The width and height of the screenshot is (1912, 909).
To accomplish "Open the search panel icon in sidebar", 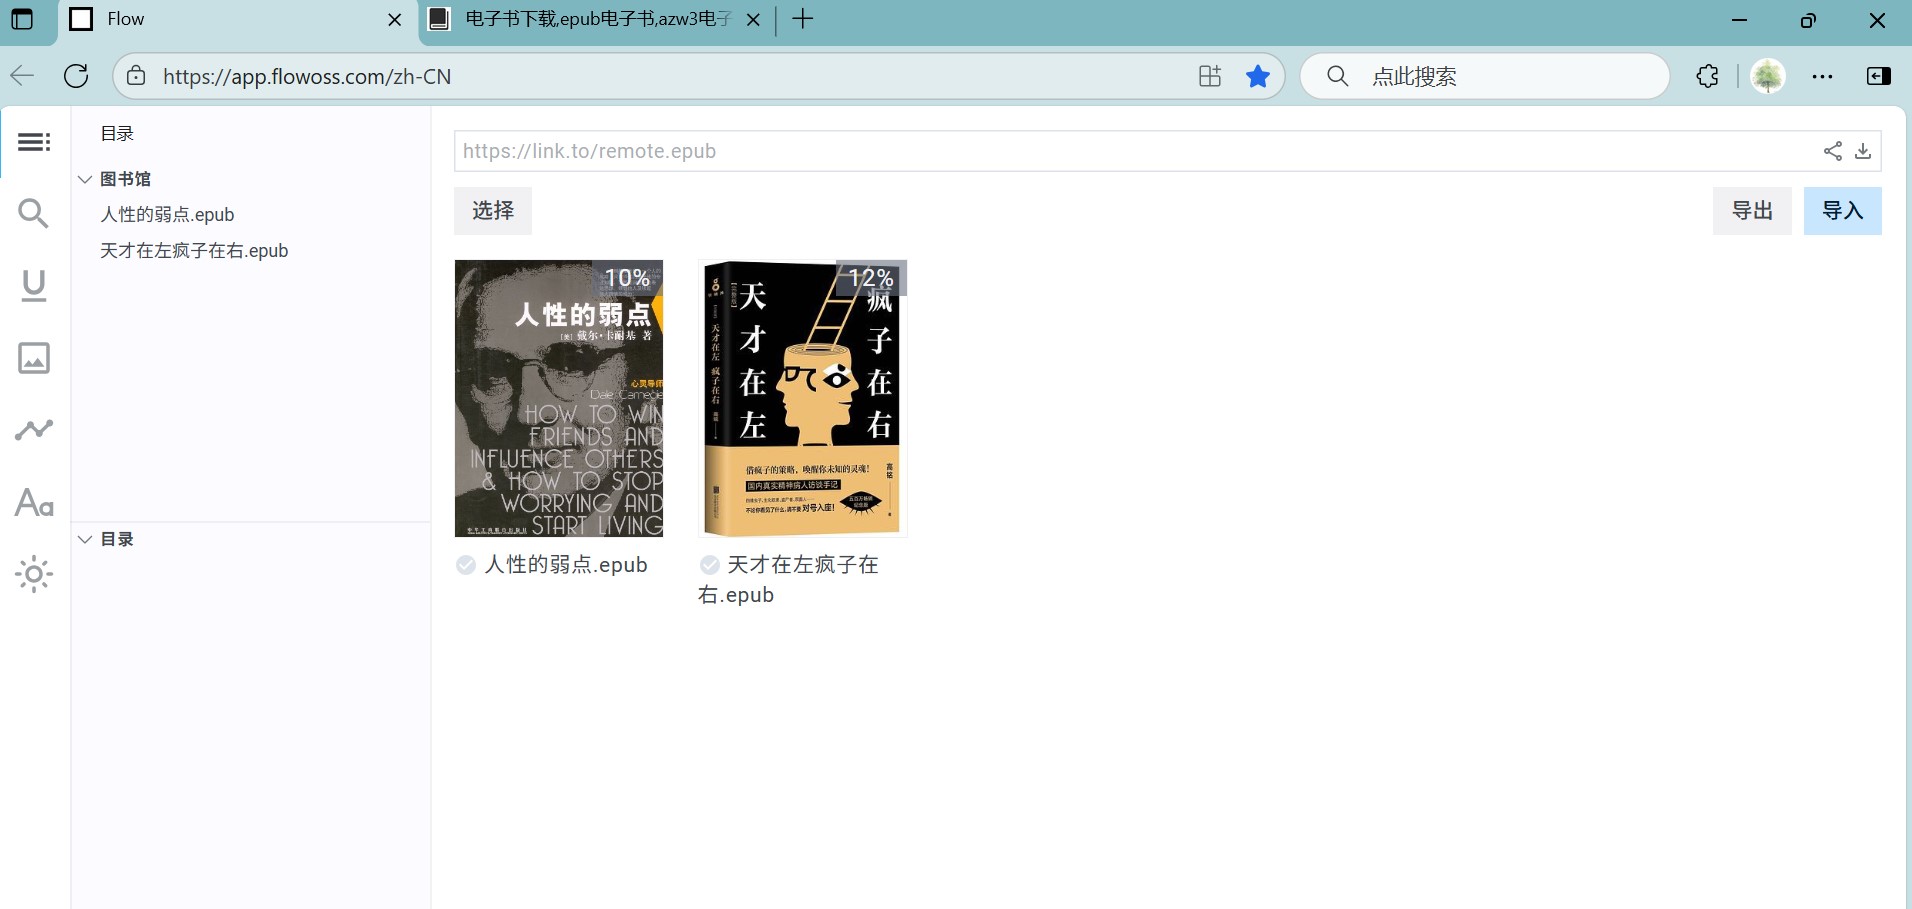I will click(x=34, y=213).
